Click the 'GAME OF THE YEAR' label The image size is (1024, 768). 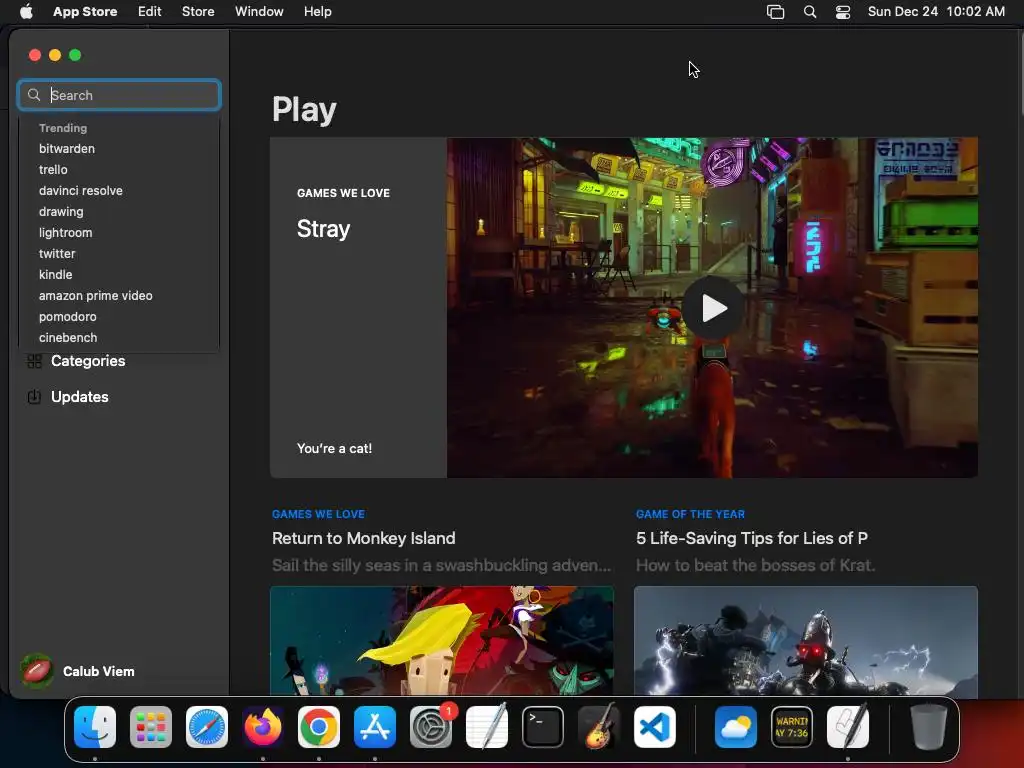(x=690, y=515)
